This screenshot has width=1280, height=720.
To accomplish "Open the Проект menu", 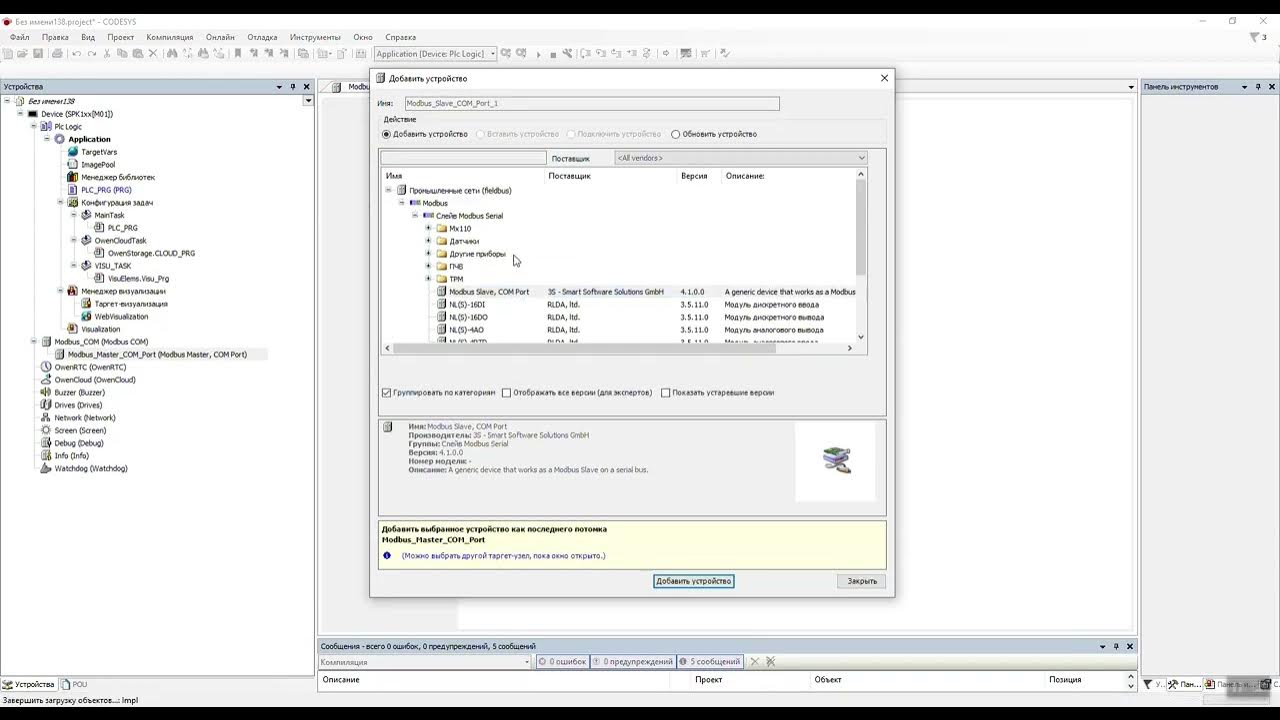I will point(120,37).
